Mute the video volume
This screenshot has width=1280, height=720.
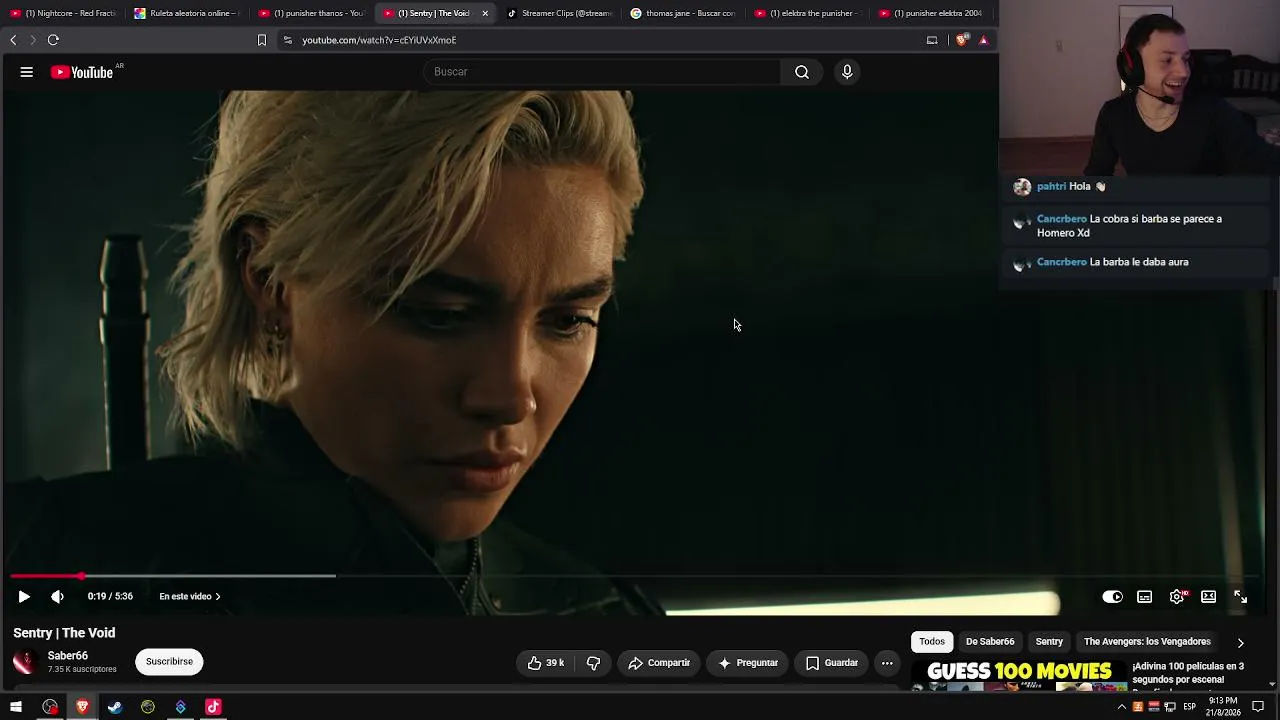(58, 597)
